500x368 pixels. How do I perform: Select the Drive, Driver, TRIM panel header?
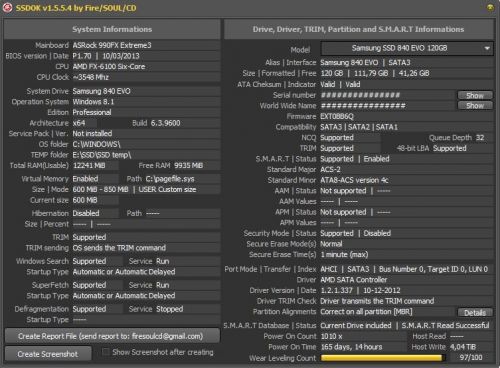coord(359,29)
